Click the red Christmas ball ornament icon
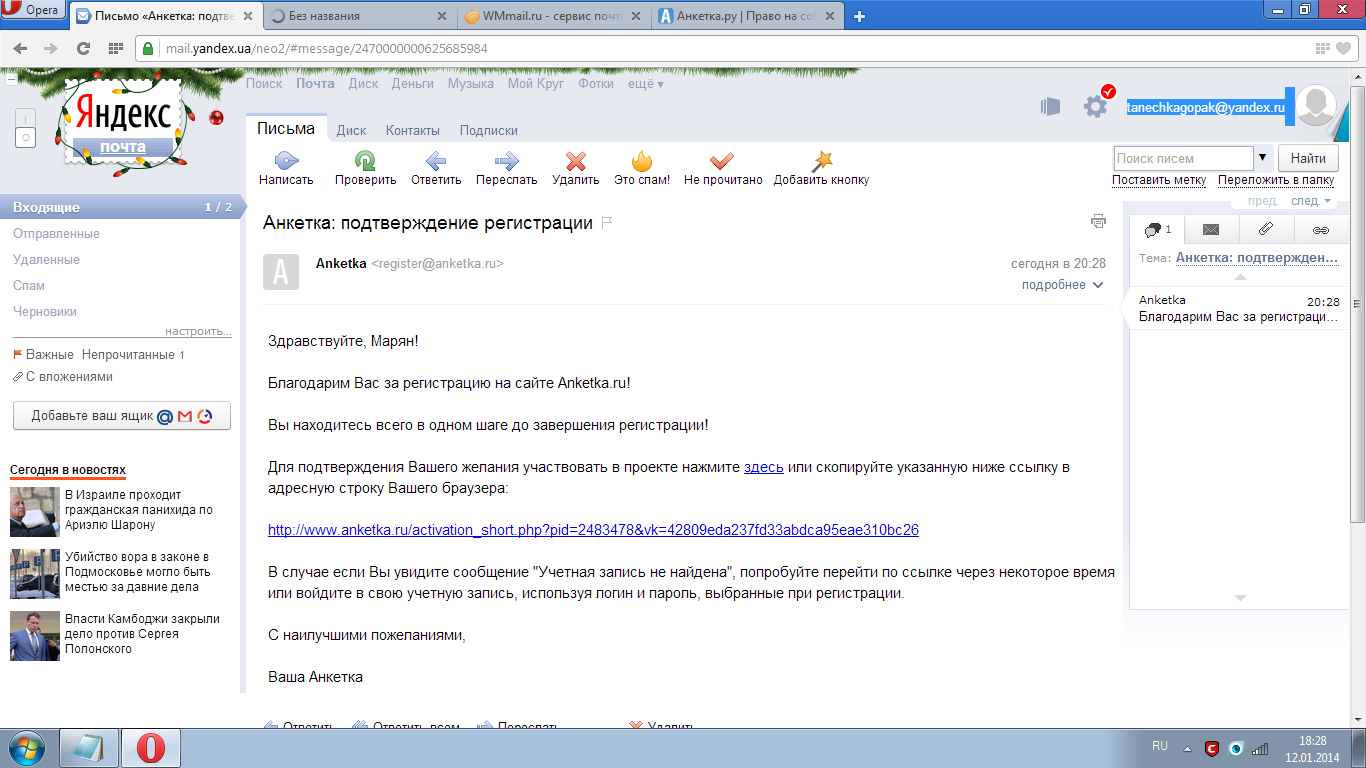Screen dimensions: 1366x768 pos(216,118)
